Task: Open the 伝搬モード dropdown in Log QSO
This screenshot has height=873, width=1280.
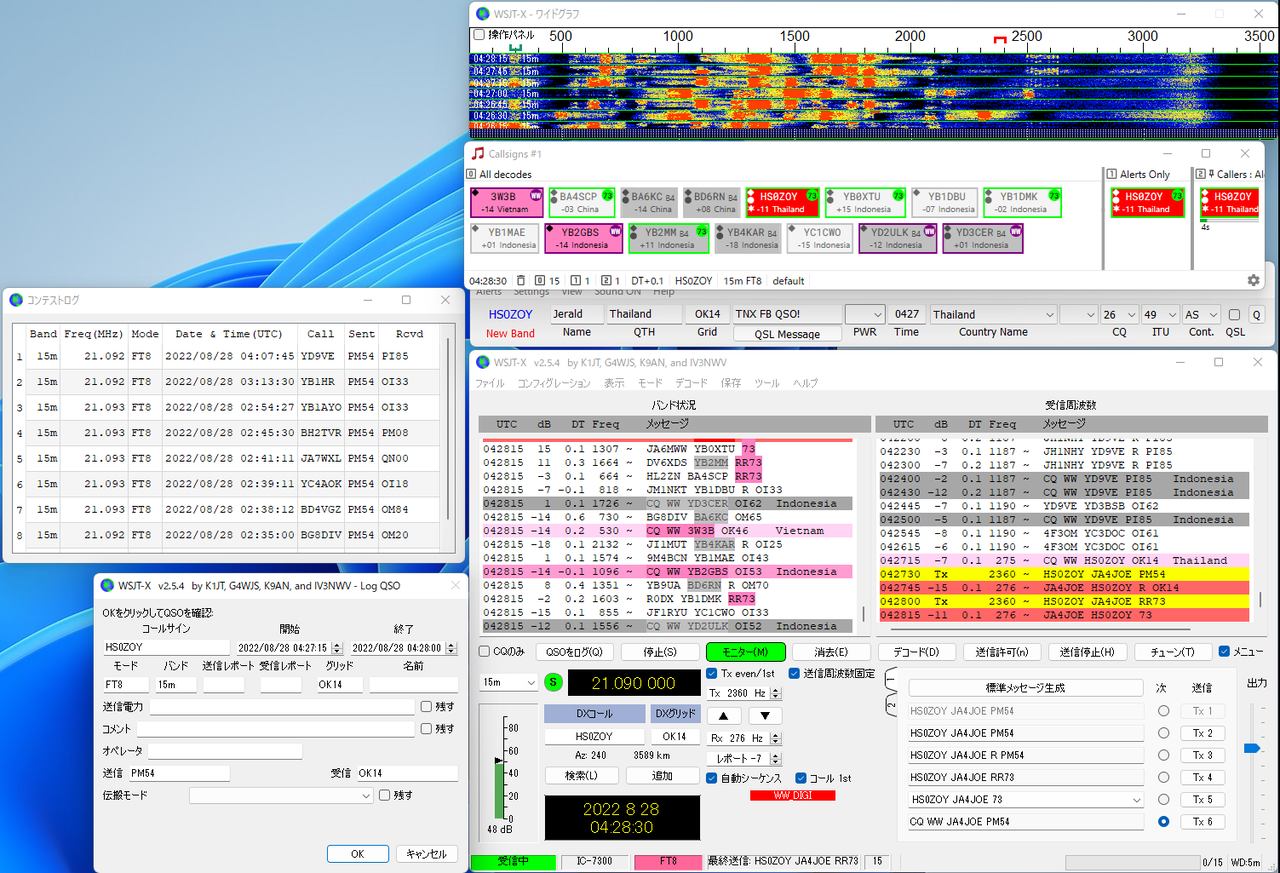Action: 280,796
